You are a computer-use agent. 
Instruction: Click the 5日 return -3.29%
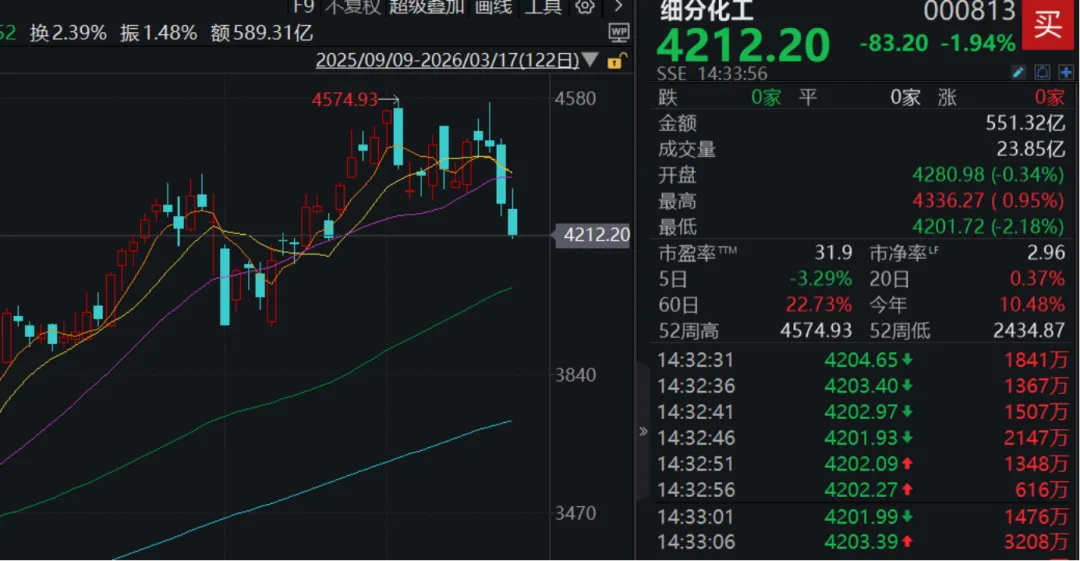(820, 279)
